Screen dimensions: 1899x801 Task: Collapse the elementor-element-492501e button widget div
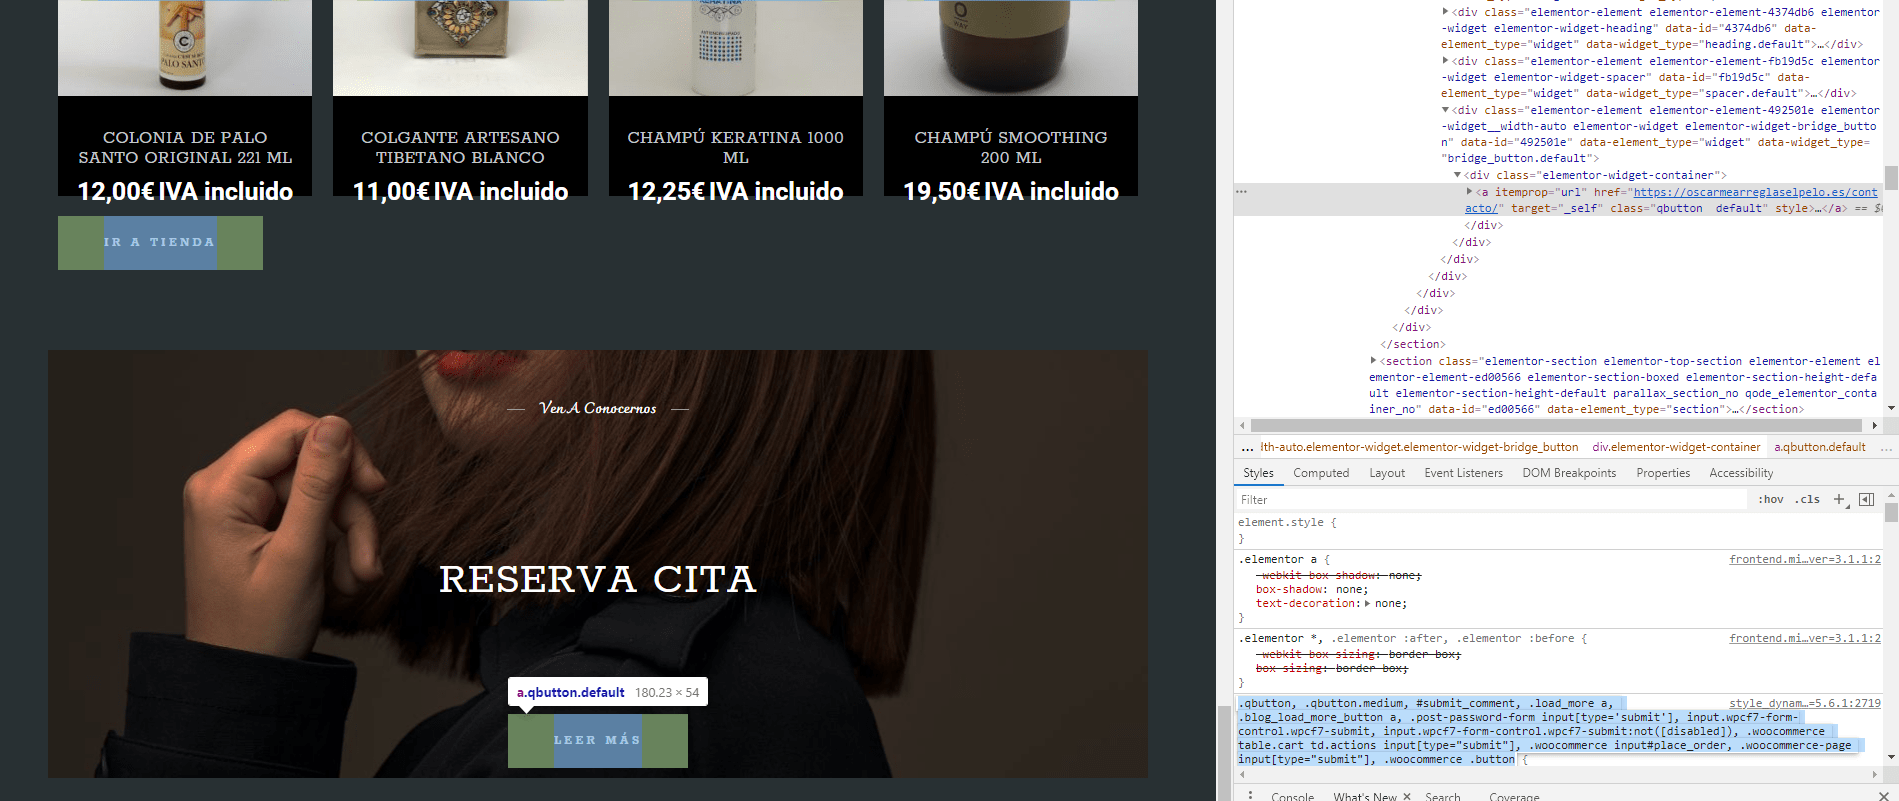click(1445, 109)
